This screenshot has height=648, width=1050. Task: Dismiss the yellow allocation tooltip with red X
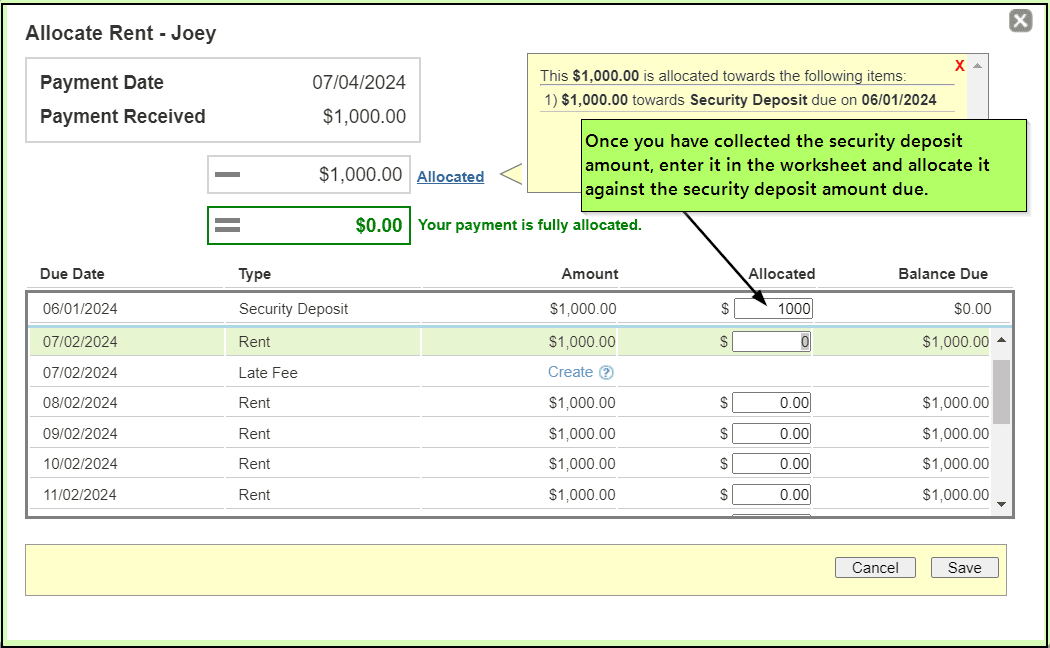click(x=959, y=66)
